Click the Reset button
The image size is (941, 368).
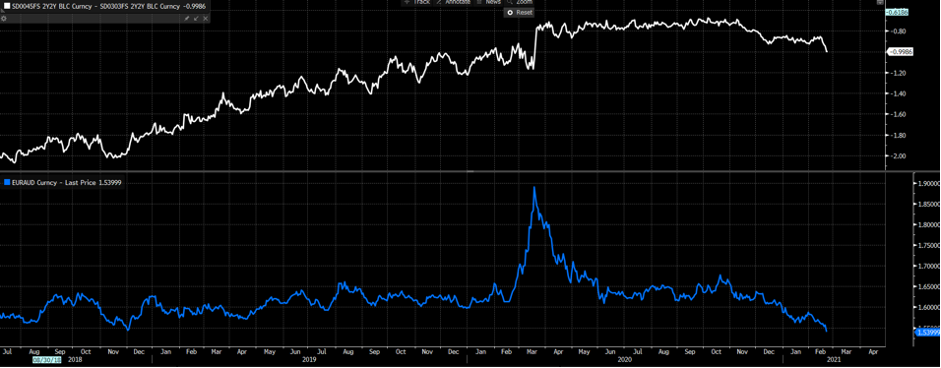click(x=520, y=13)
